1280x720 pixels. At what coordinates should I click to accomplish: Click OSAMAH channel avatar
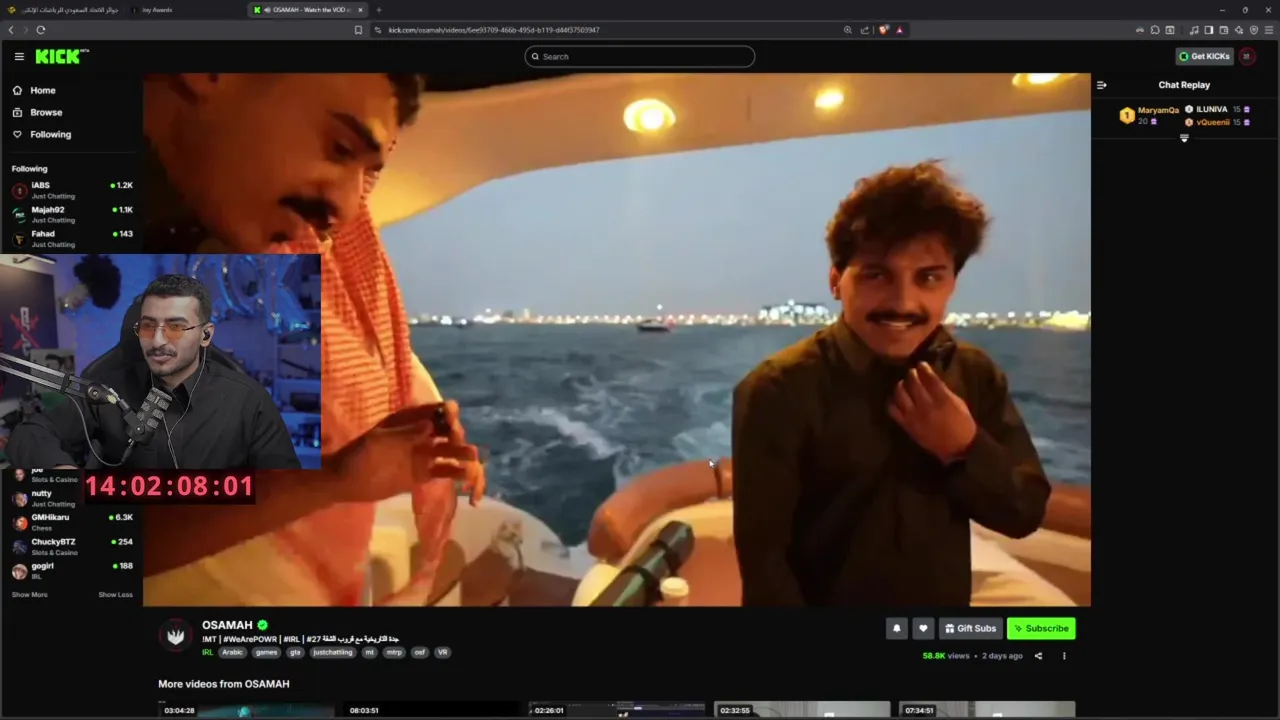point(177,635)
